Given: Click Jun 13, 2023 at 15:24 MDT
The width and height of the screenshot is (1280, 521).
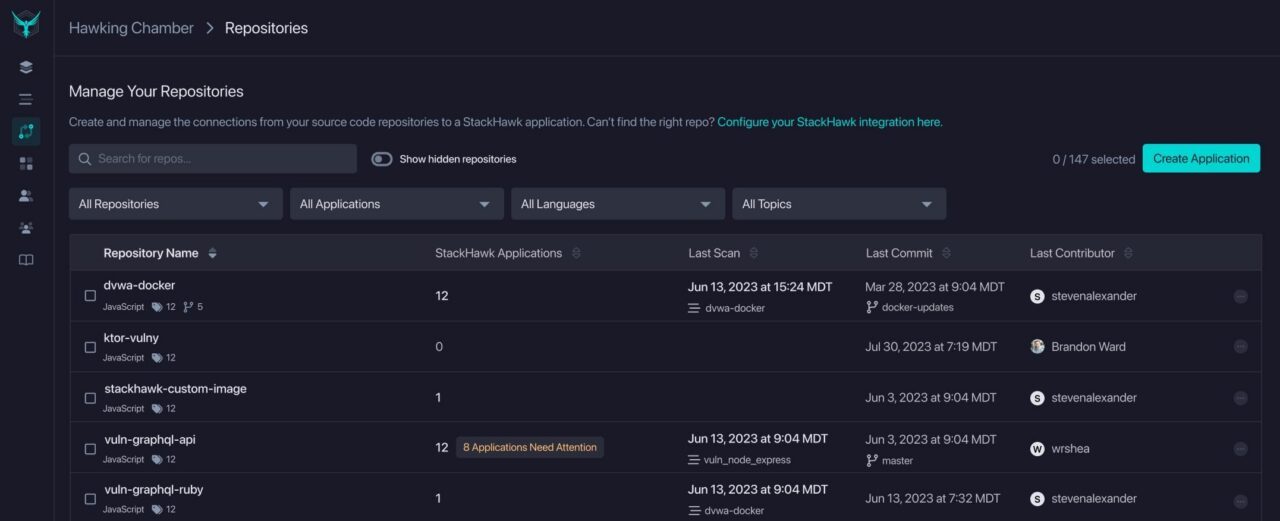Looking at the screenshot, I should tap(760, 287).
